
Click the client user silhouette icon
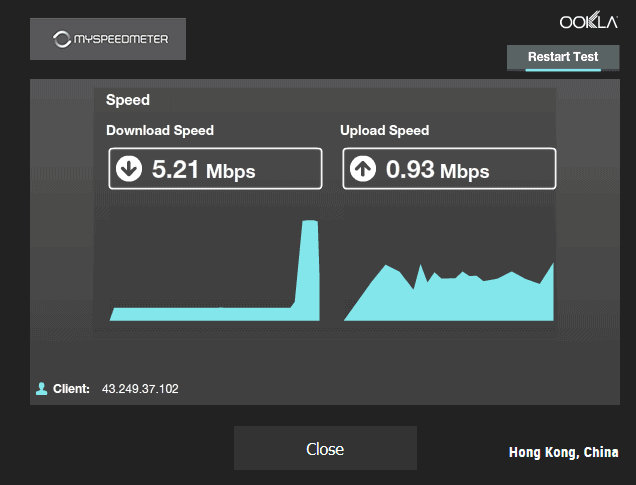[x=41, y=388]
